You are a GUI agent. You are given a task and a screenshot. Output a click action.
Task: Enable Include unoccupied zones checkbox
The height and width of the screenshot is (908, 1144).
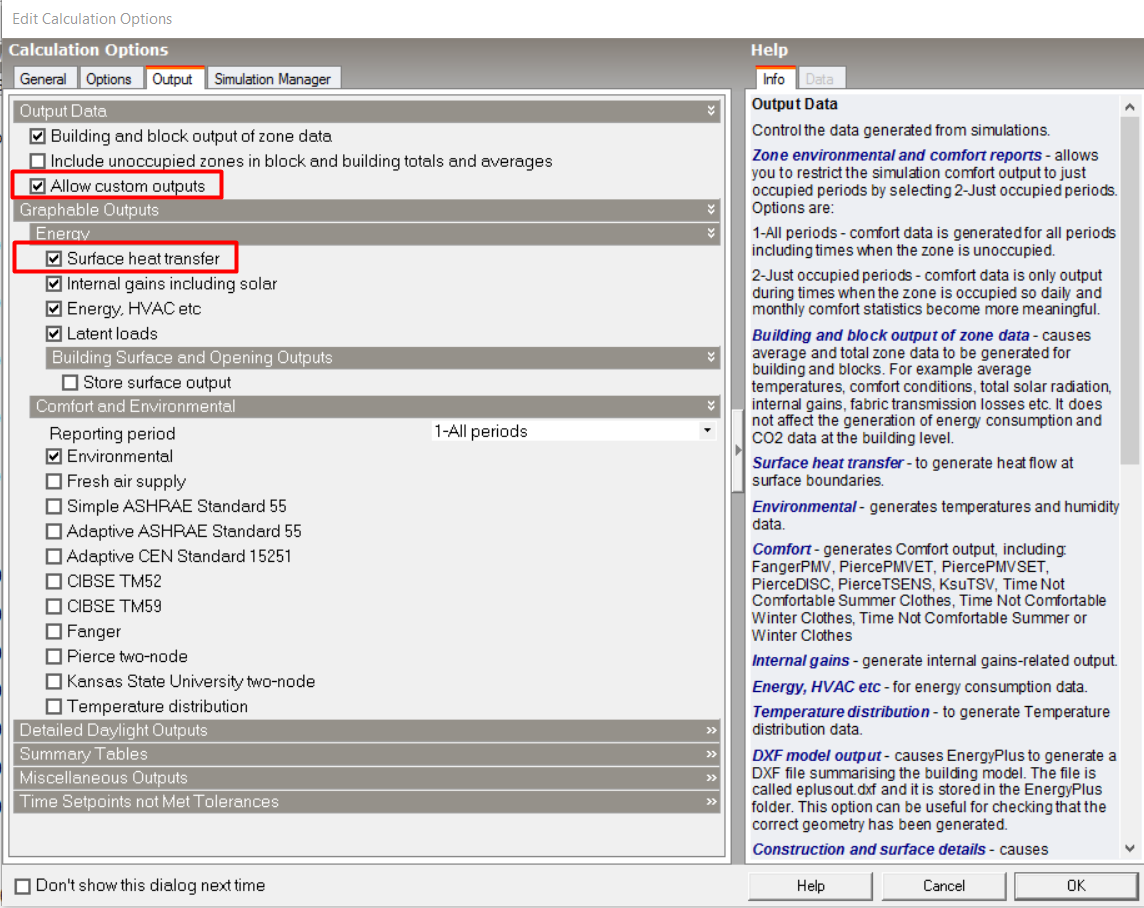[38, 161]
